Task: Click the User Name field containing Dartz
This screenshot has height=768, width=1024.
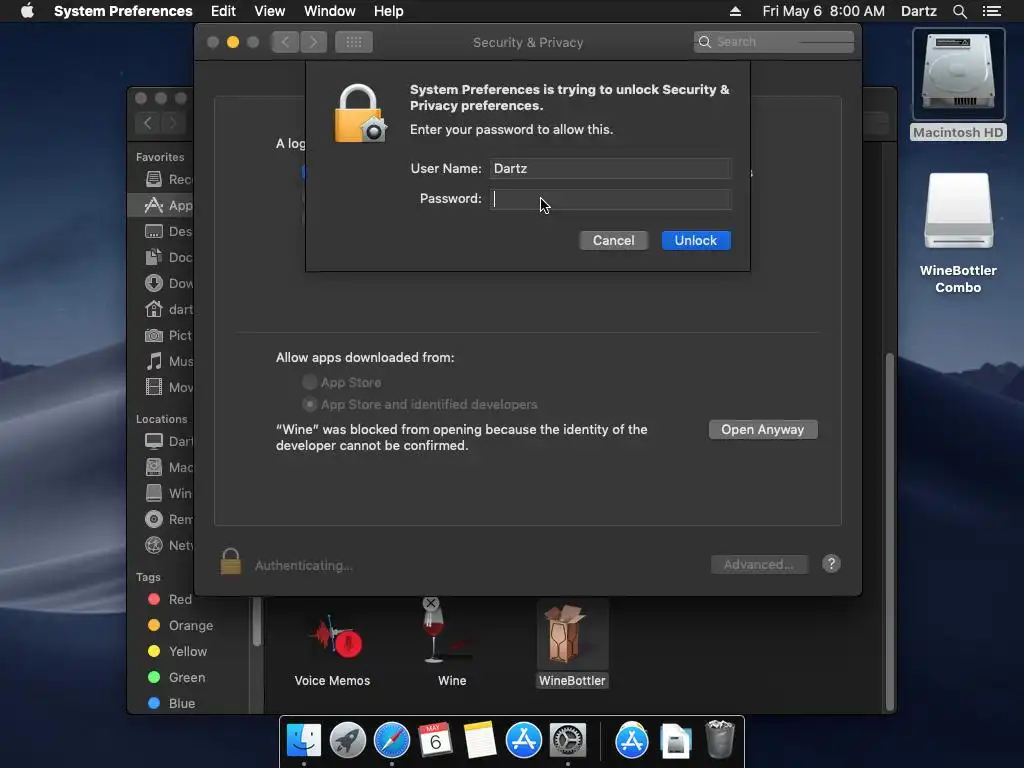Action: [x=611, y=168]
